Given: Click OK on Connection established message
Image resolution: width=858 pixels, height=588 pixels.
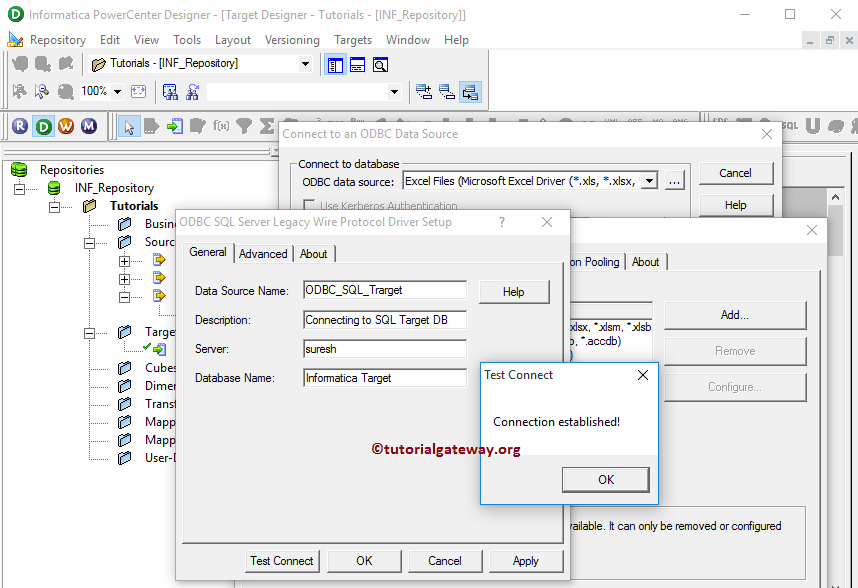Looking at the screenshot, I should click(605, 480).
